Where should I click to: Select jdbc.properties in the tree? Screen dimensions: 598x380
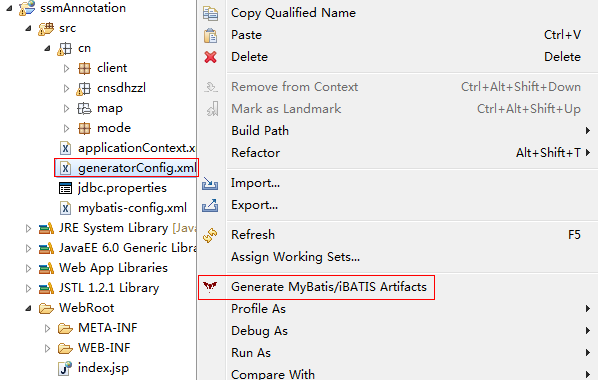(122, 188)
